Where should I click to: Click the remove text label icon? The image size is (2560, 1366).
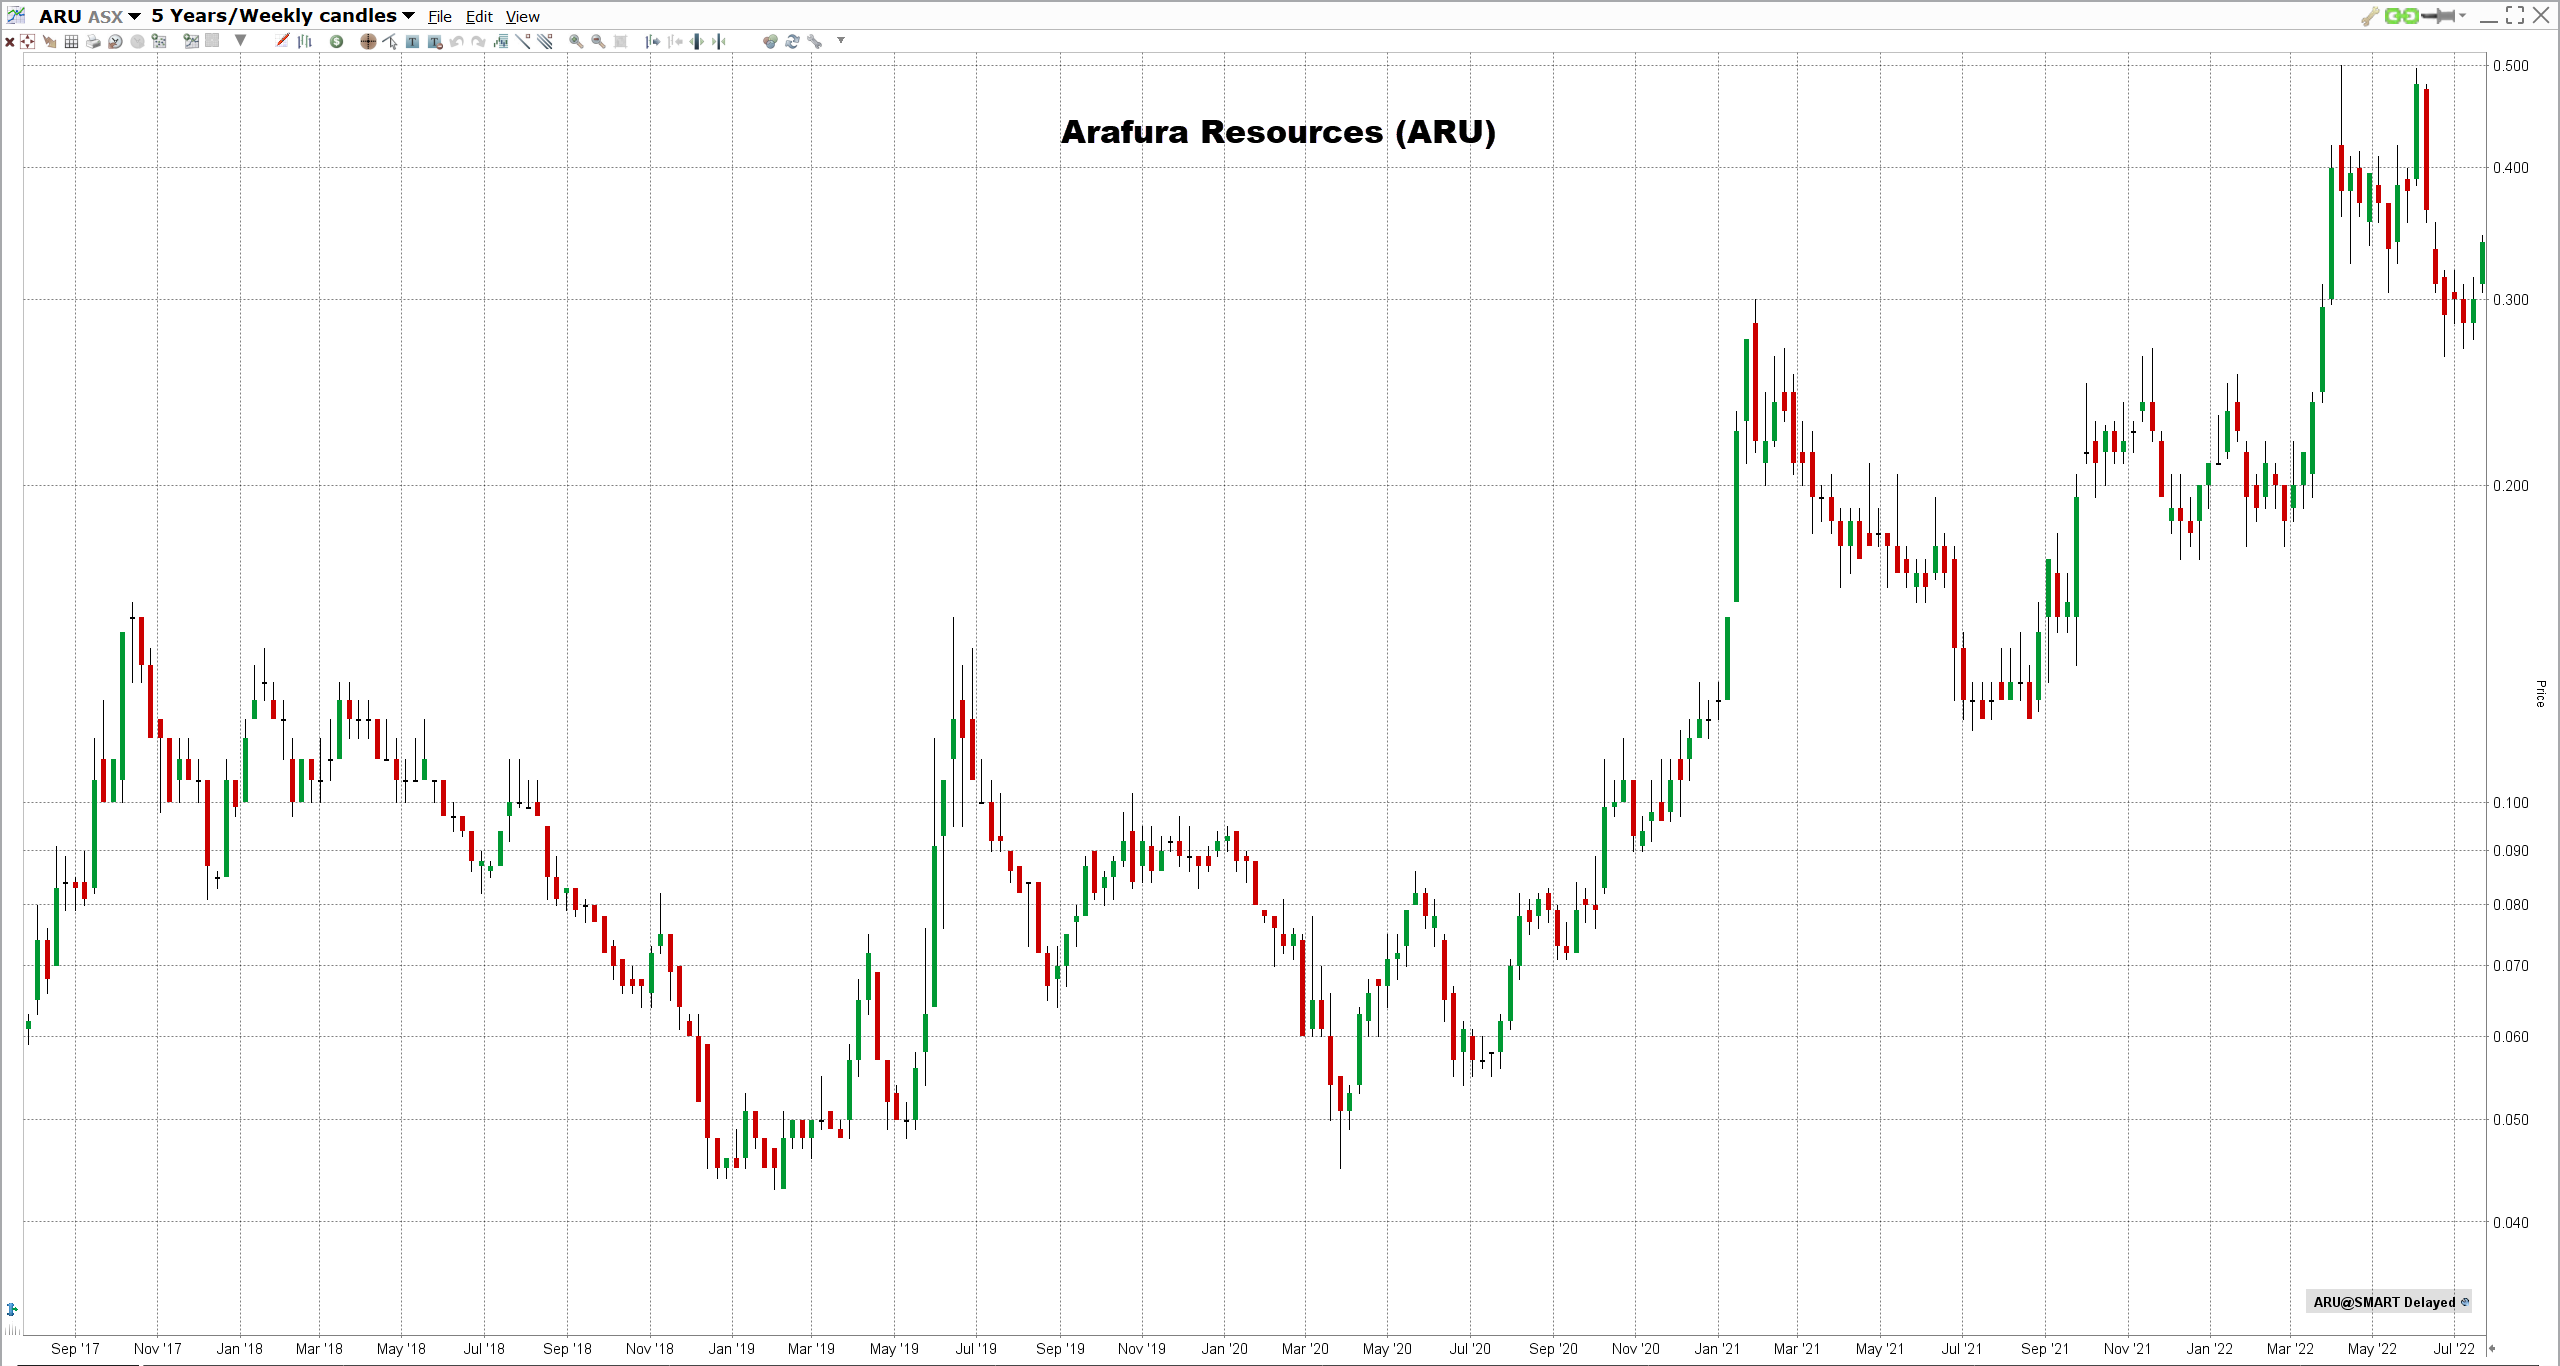pos(435,42)
